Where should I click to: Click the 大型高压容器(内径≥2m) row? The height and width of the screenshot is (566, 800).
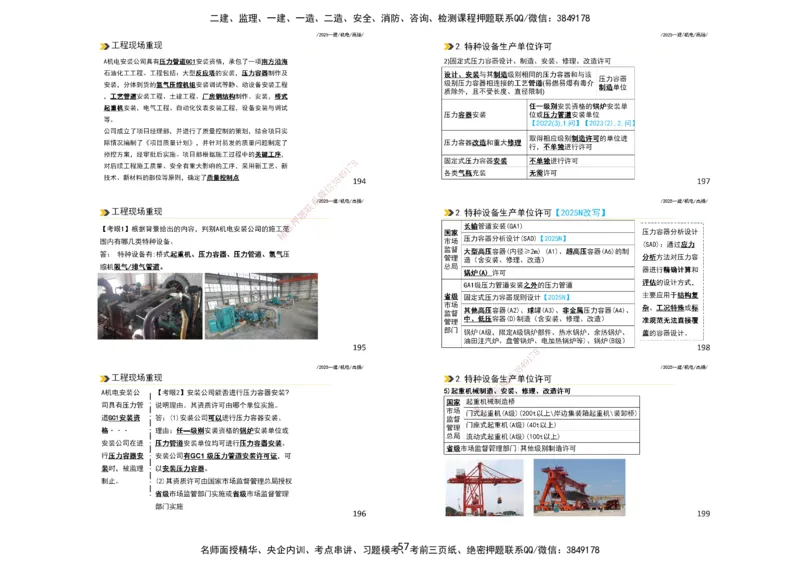[548, 255]
